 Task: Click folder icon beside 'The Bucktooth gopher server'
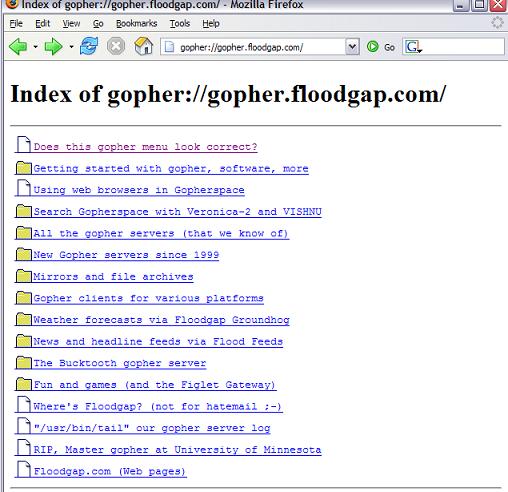24,362
